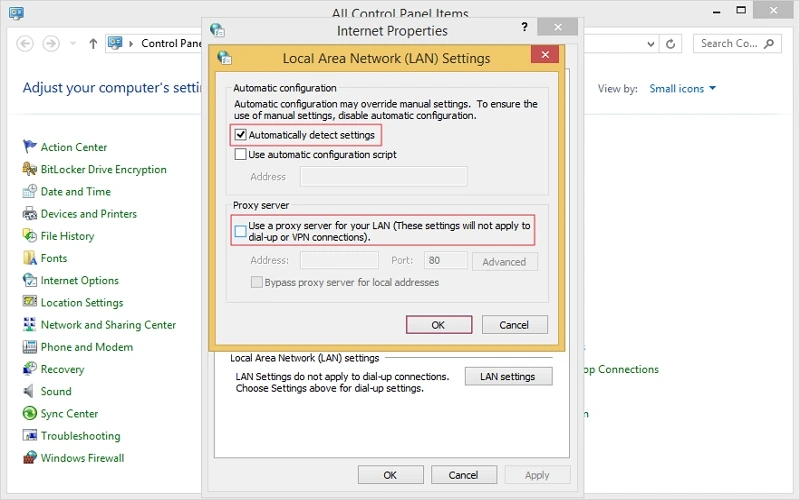Screen dimensions: 800x500
Task: Click the LAN settings button
Action: [x=508, y=377]
